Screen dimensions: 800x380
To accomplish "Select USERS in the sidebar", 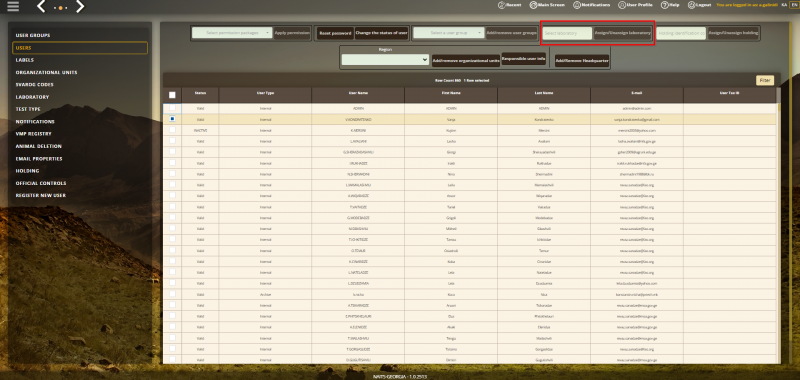I will (x=80, y=48).
